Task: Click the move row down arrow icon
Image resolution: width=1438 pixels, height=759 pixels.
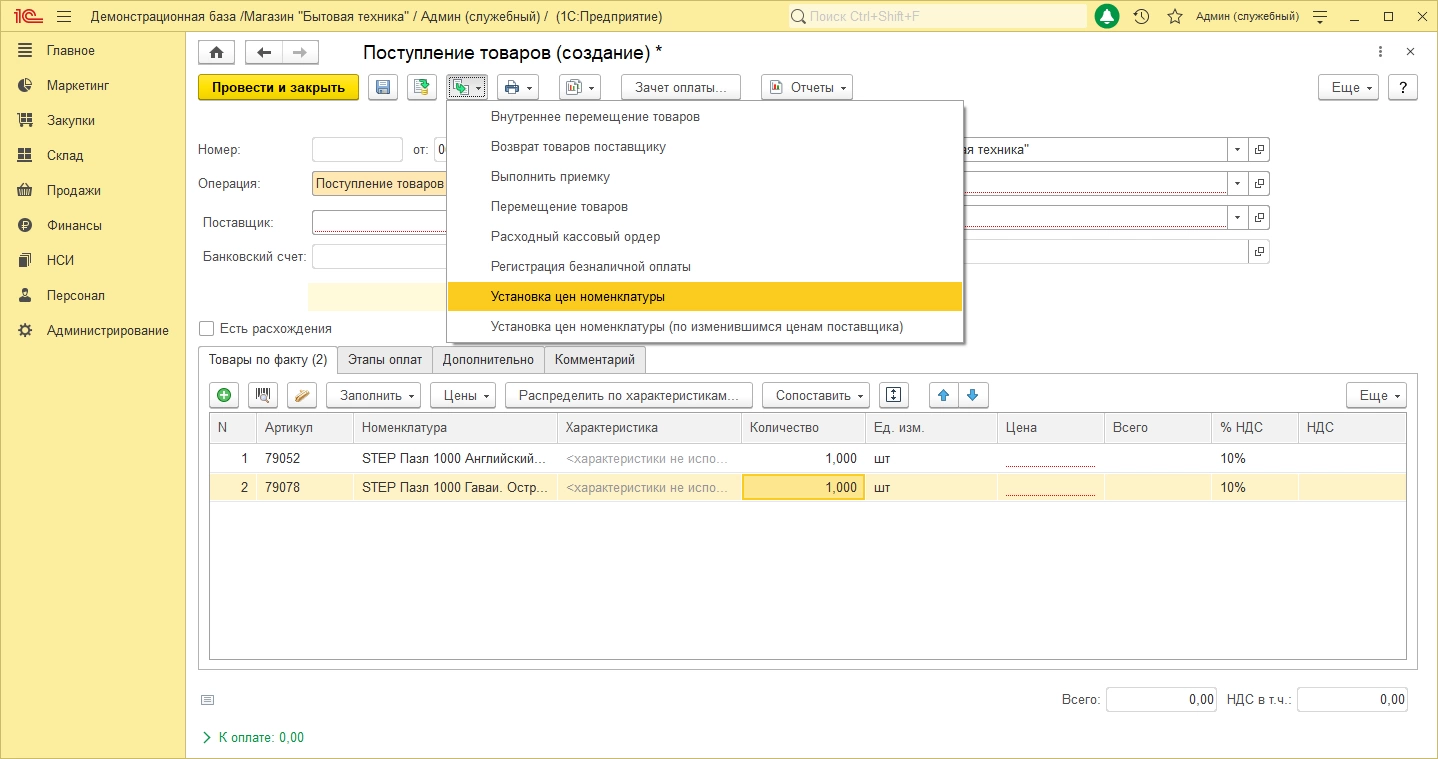Action: tap(973, 396)
